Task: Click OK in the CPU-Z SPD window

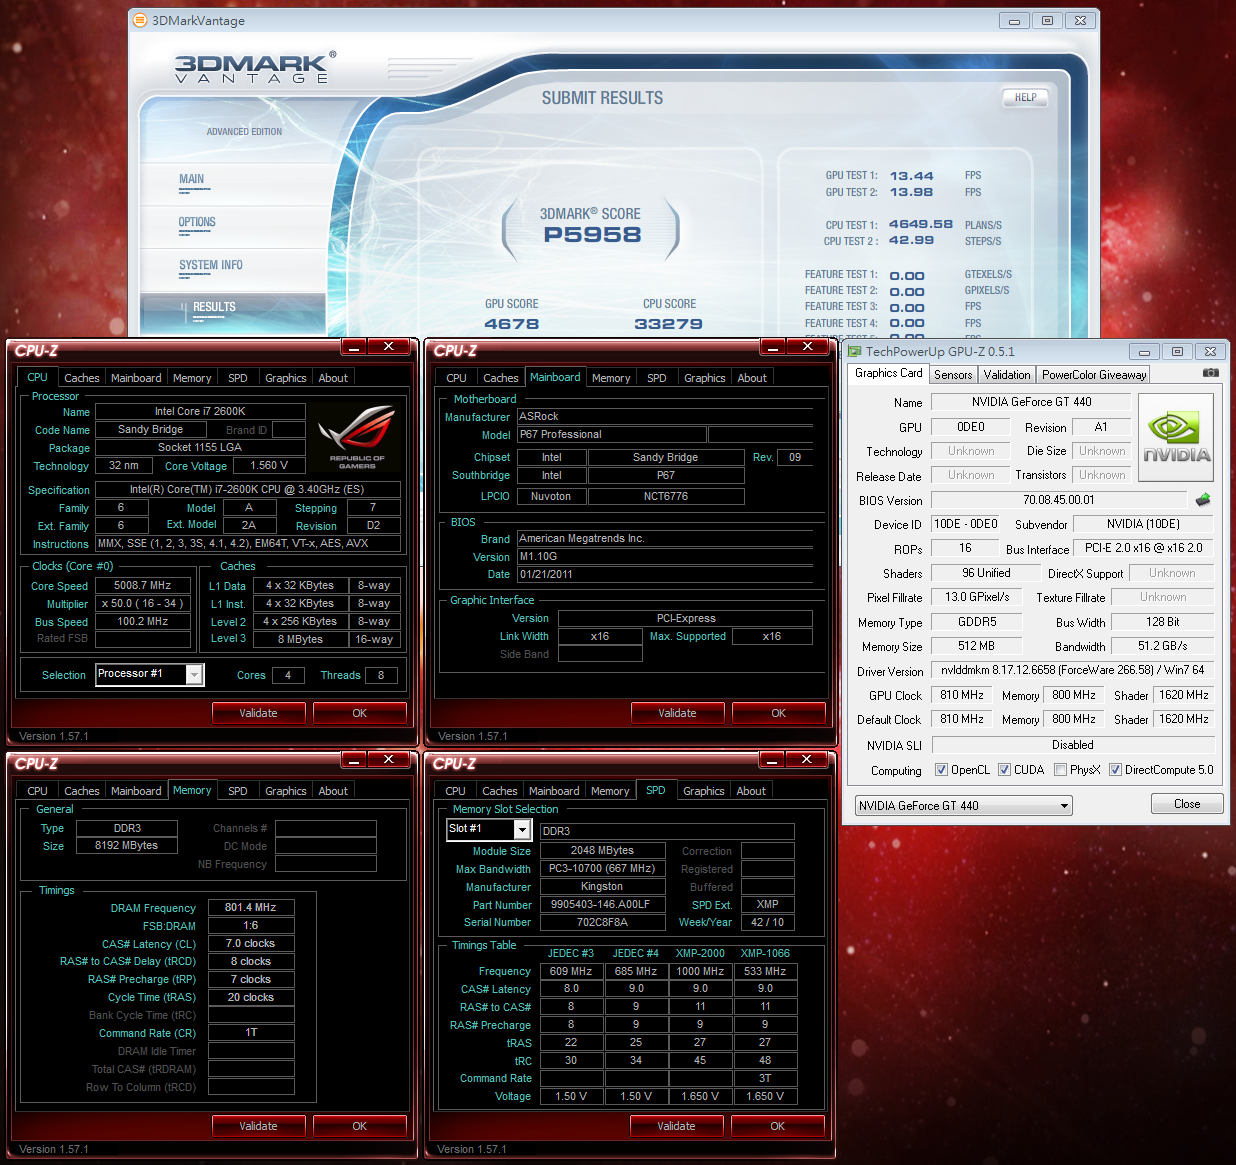Action: pos(778,1126)
